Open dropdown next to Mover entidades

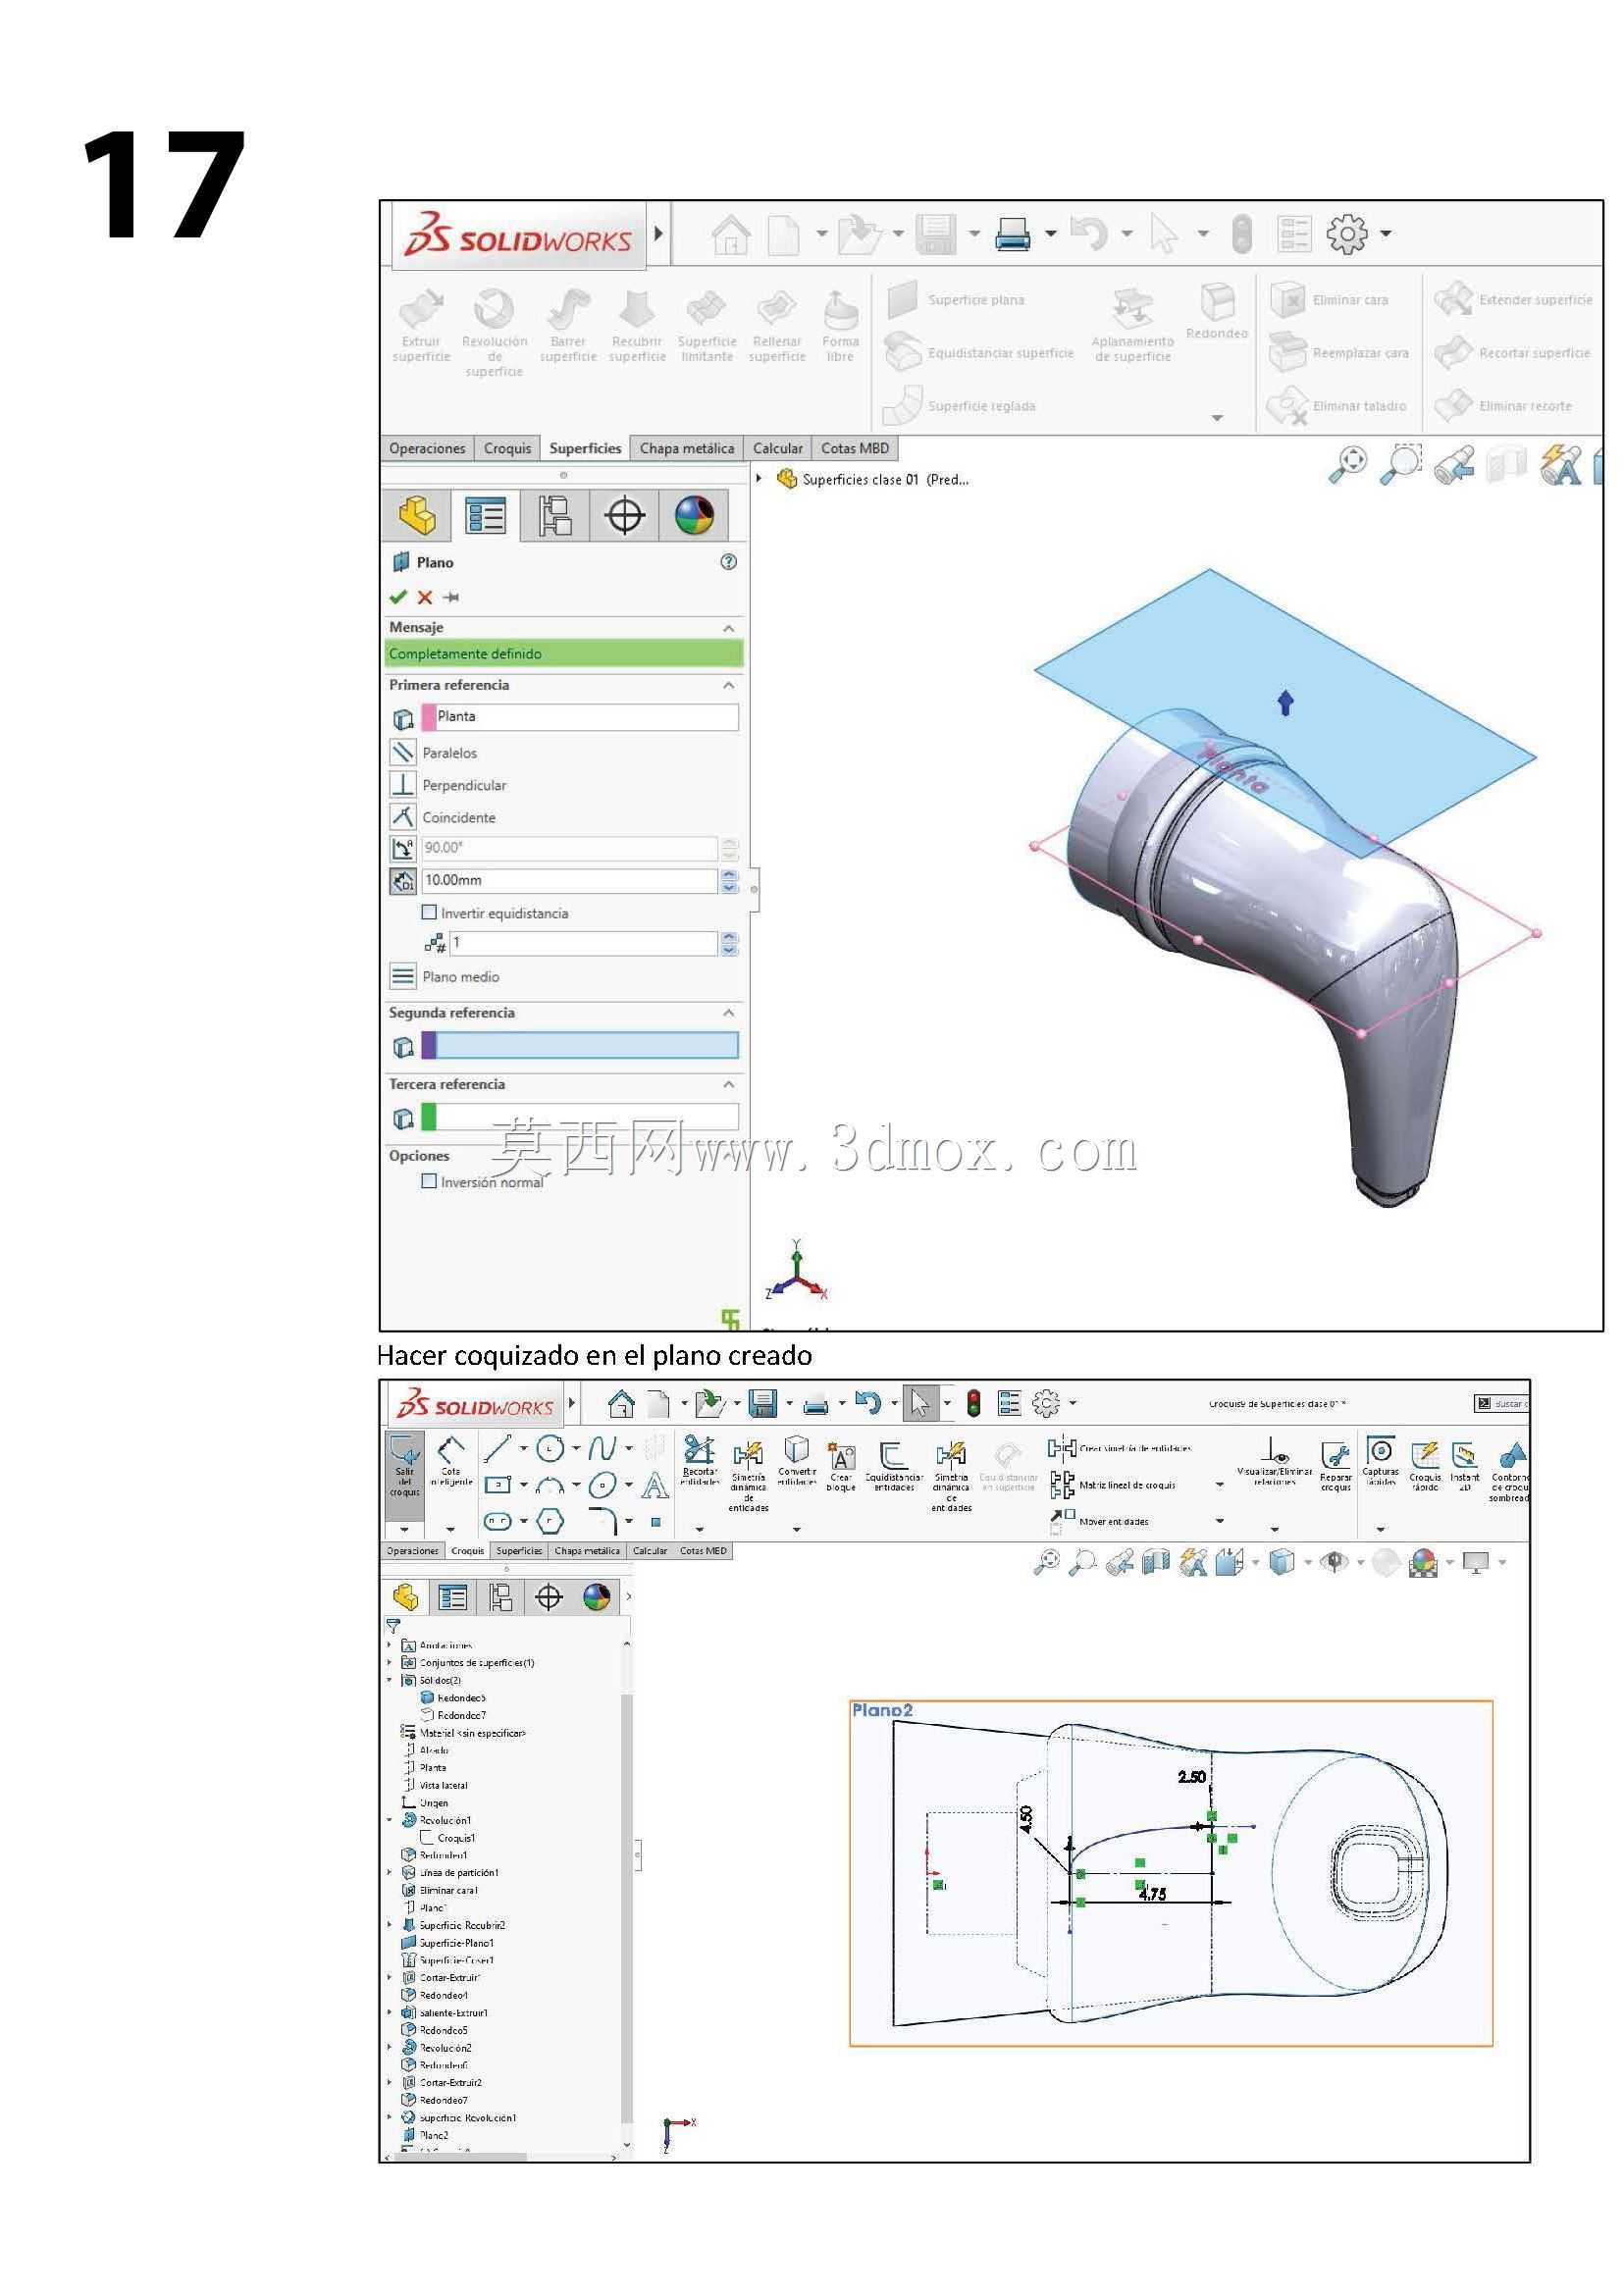1220,1521
